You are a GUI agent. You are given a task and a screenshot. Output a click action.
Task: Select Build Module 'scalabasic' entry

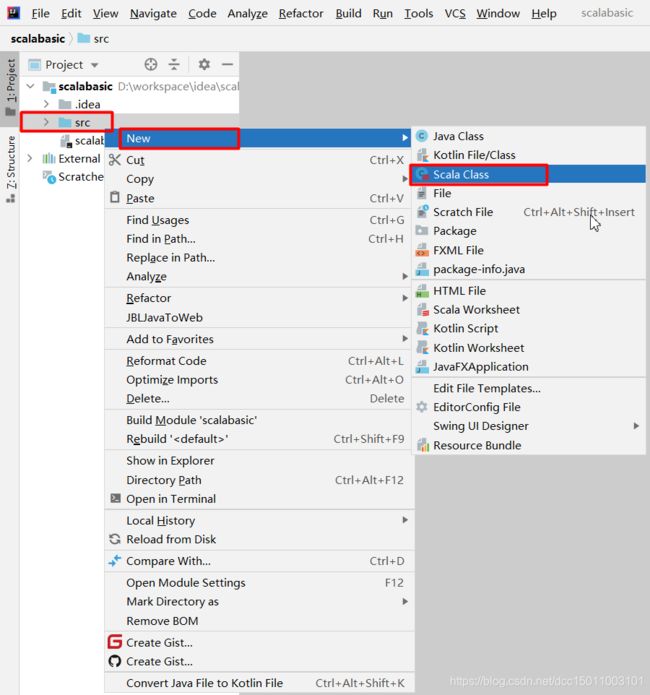pos(259,420)
